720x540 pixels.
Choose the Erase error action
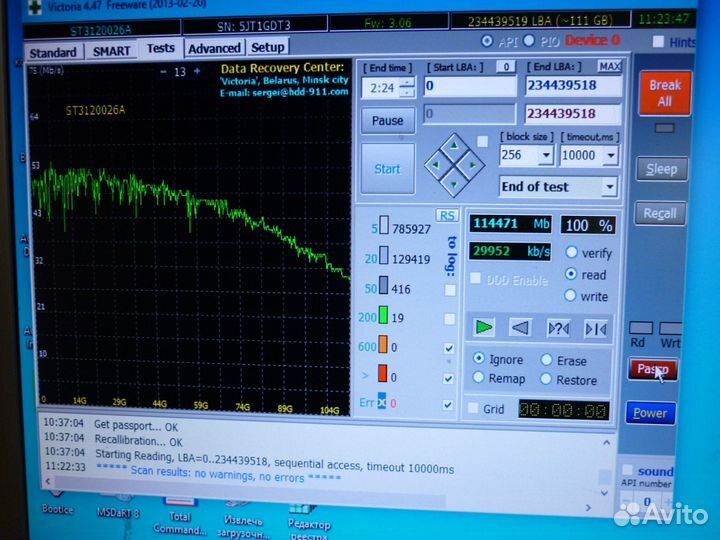(546, 360)
